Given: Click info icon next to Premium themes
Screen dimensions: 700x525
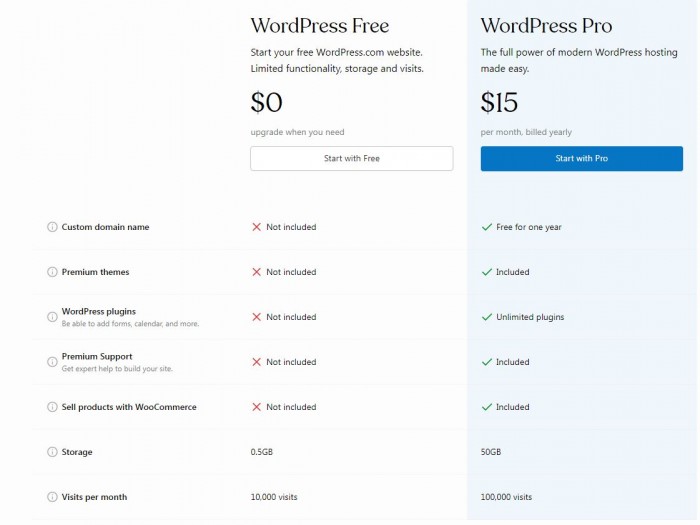Looking at the screenshot, I should coord(52,272).
